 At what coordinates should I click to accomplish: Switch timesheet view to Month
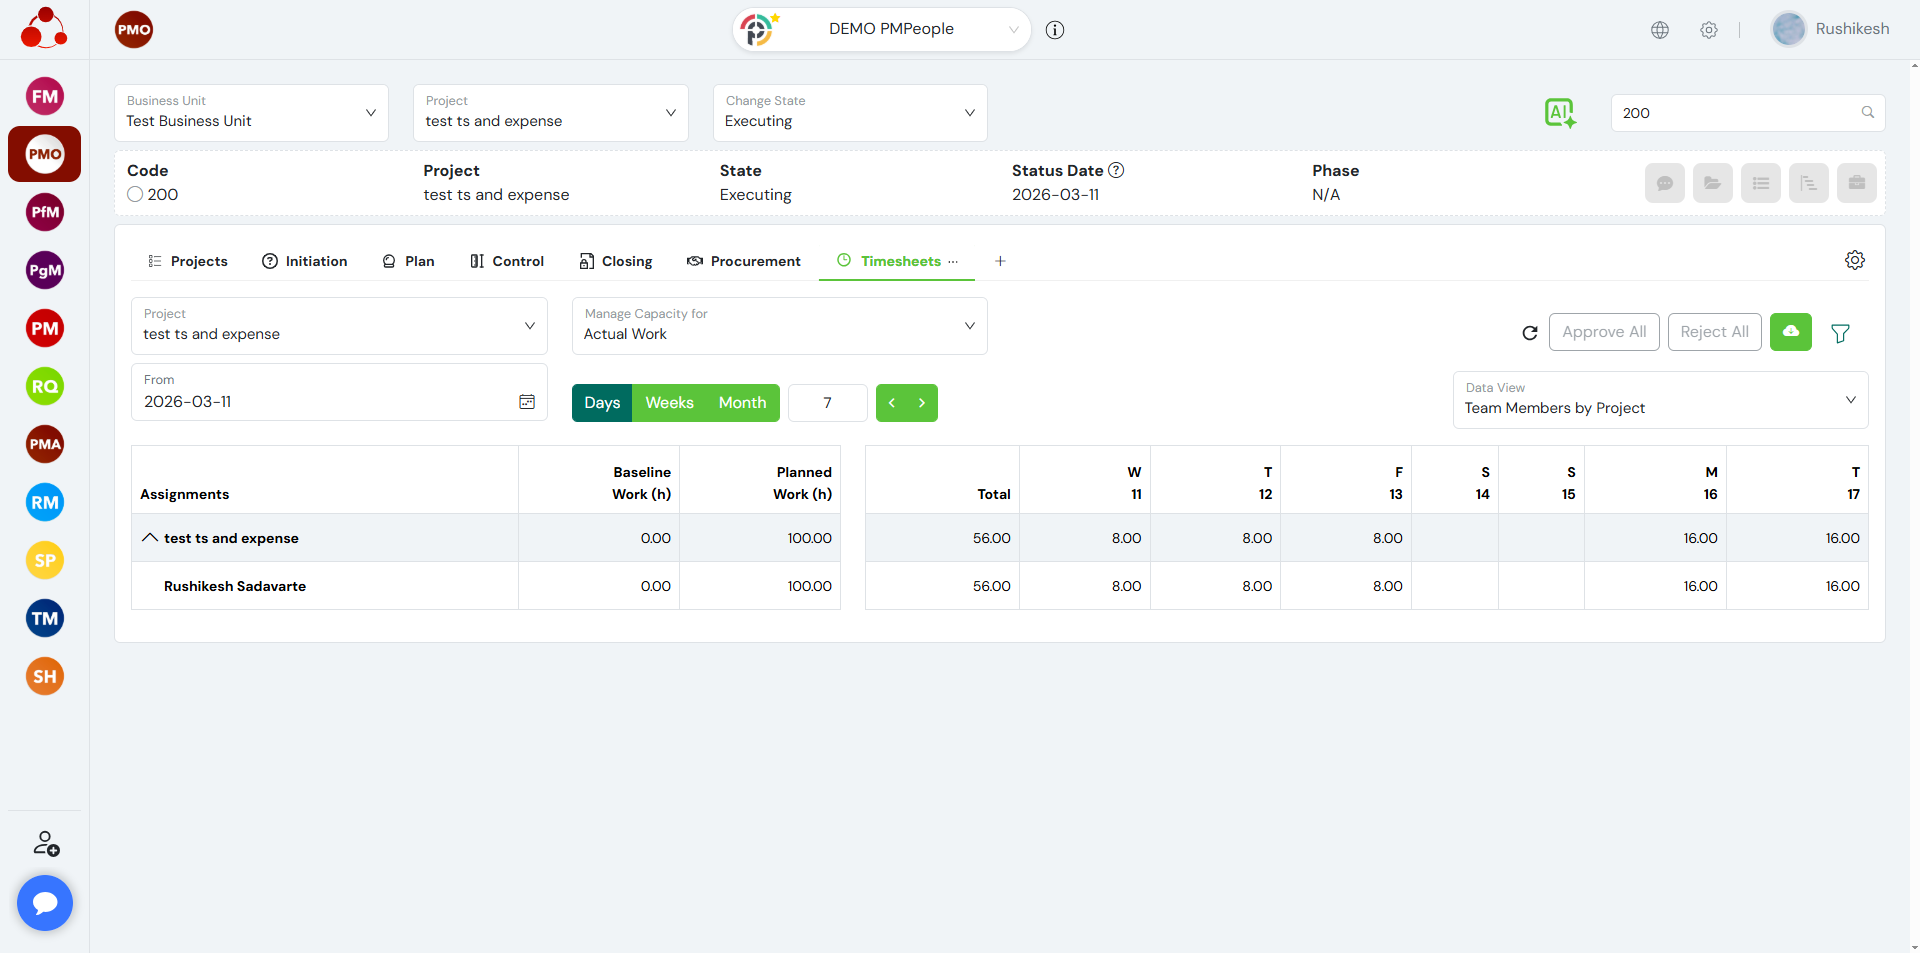(x=742, y=403)
